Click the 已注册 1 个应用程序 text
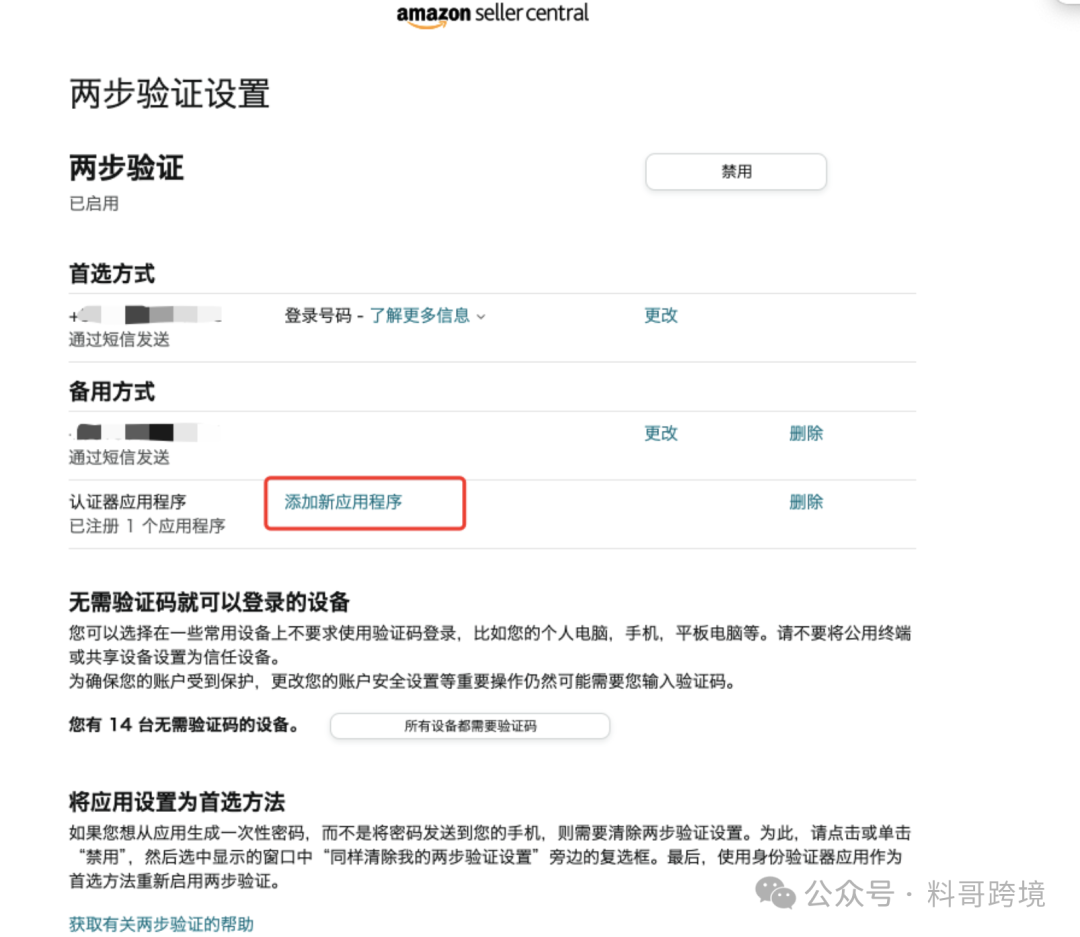Screen dimensions: 1080x937 (147, 526)
